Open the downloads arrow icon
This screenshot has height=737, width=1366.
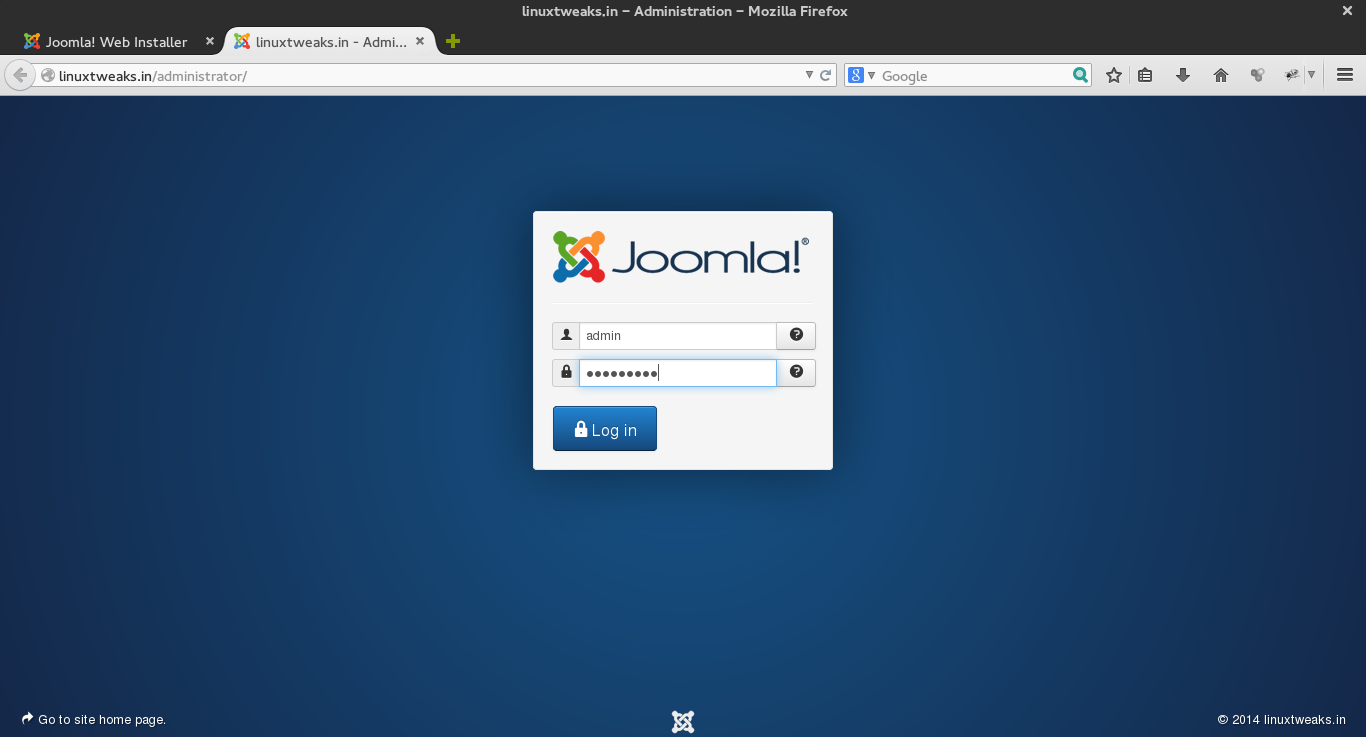tap(1183, 75)
